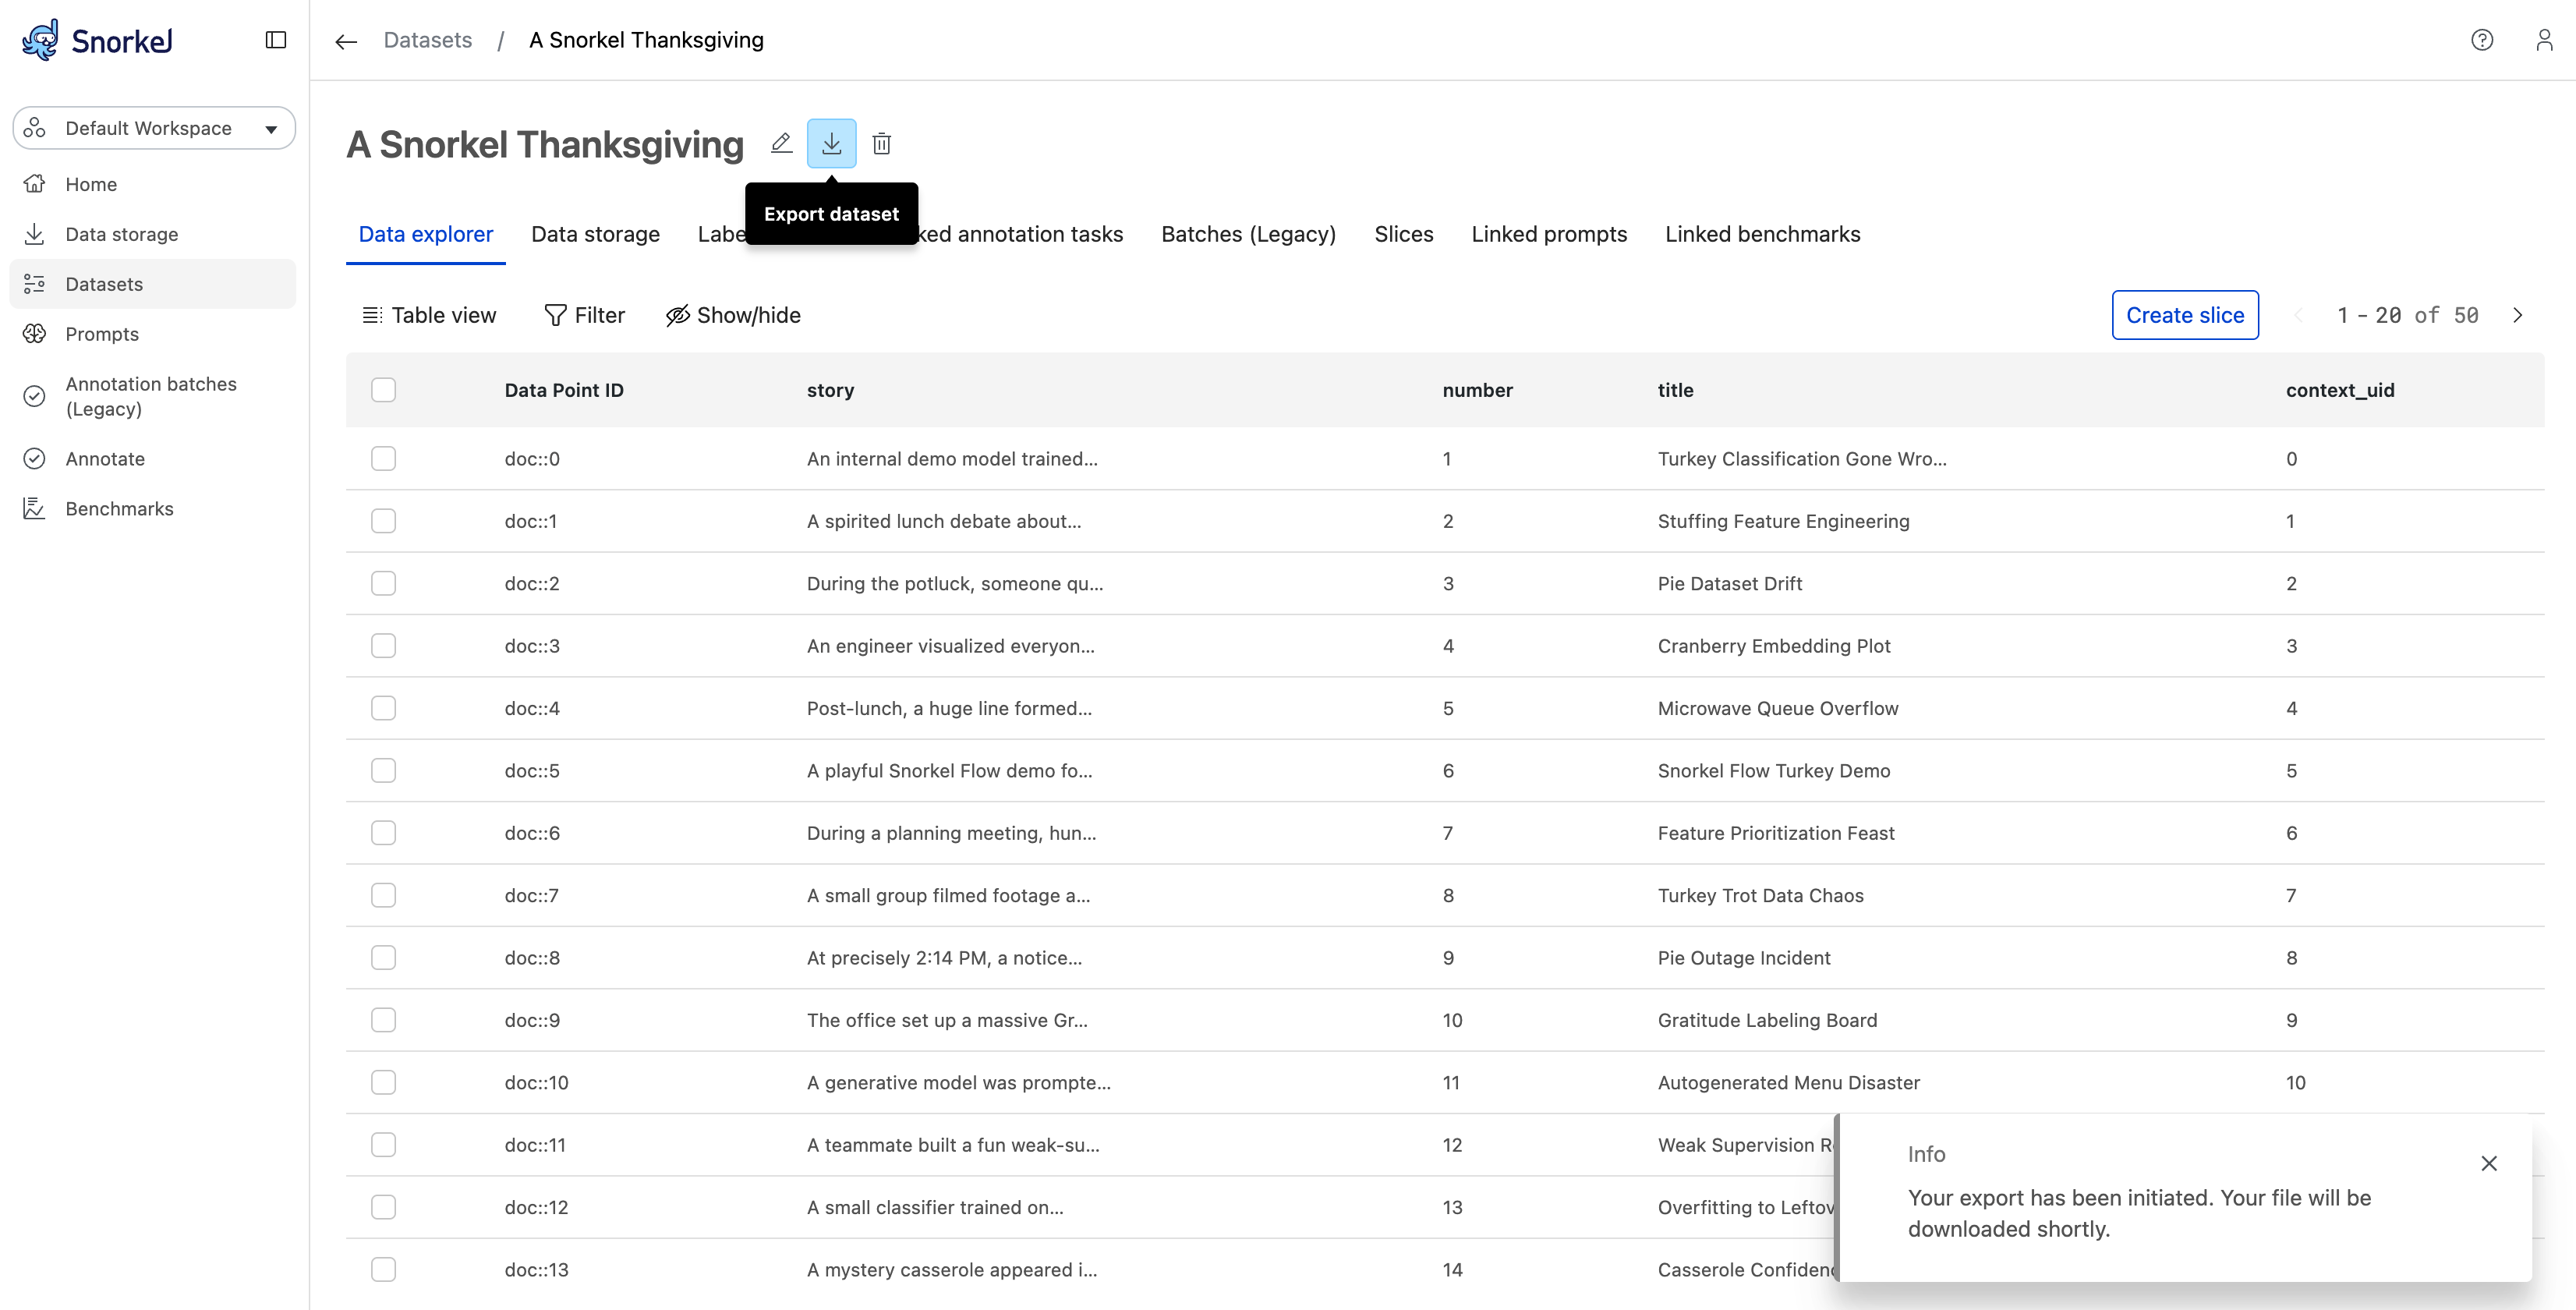Open the user profile icon

point(2543,40)
